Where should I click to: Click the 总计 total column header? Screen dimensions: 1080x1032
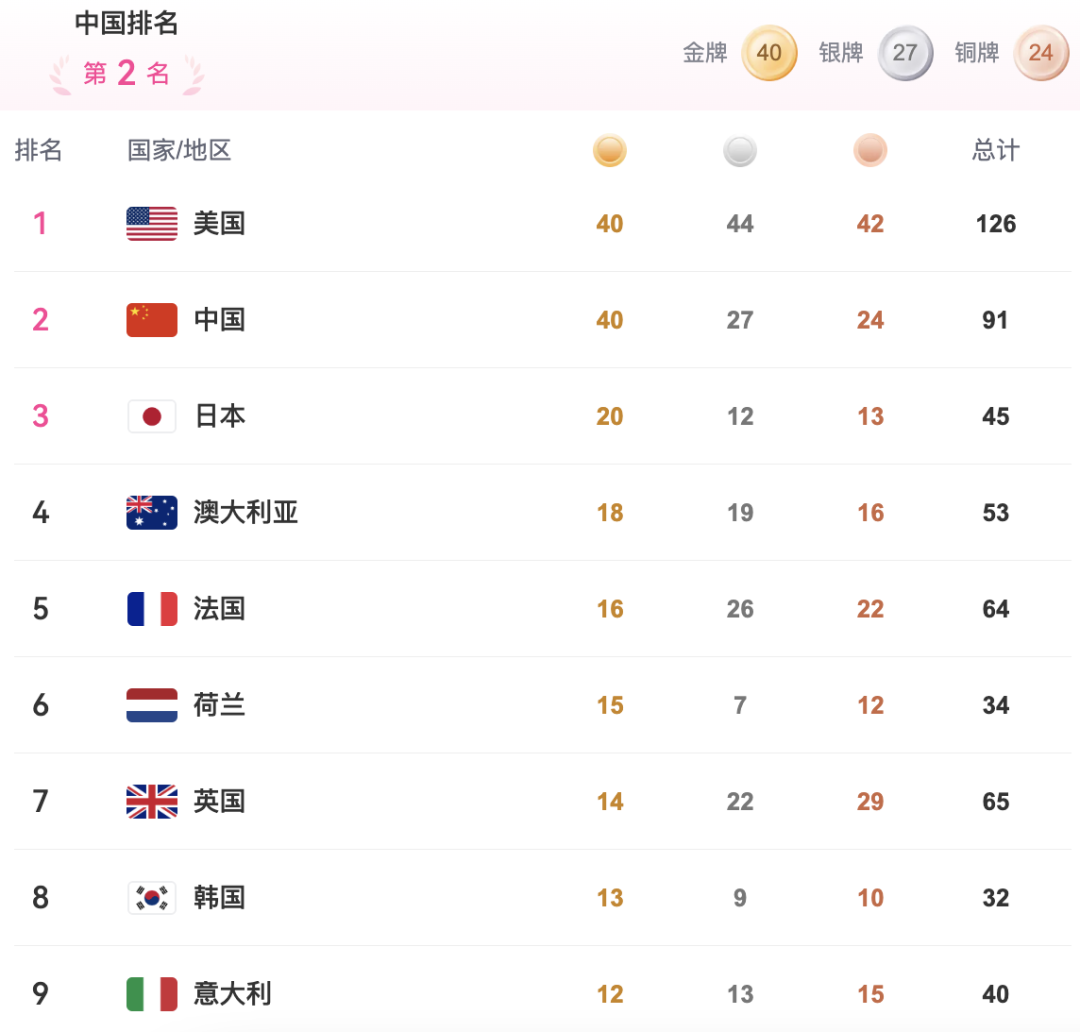[x=996, y=151]
